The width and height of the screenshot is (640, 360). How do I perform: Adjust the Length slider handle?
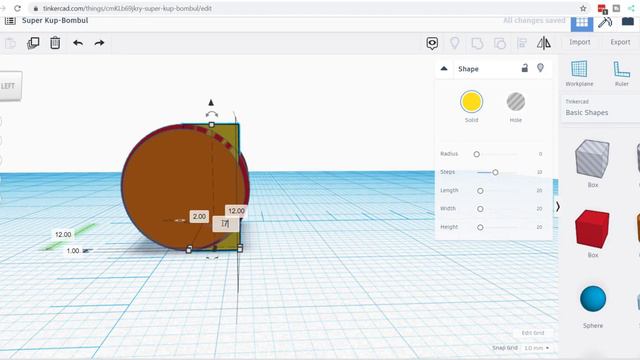point(480,191)
